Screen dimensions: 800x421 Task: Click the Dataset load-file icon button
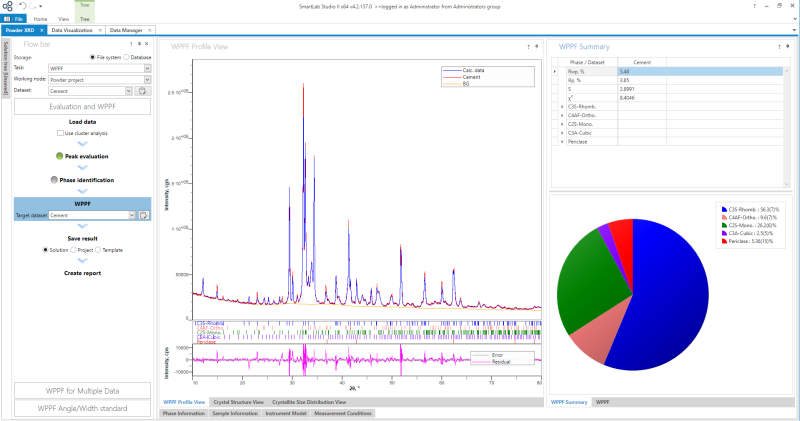[143, 91]
